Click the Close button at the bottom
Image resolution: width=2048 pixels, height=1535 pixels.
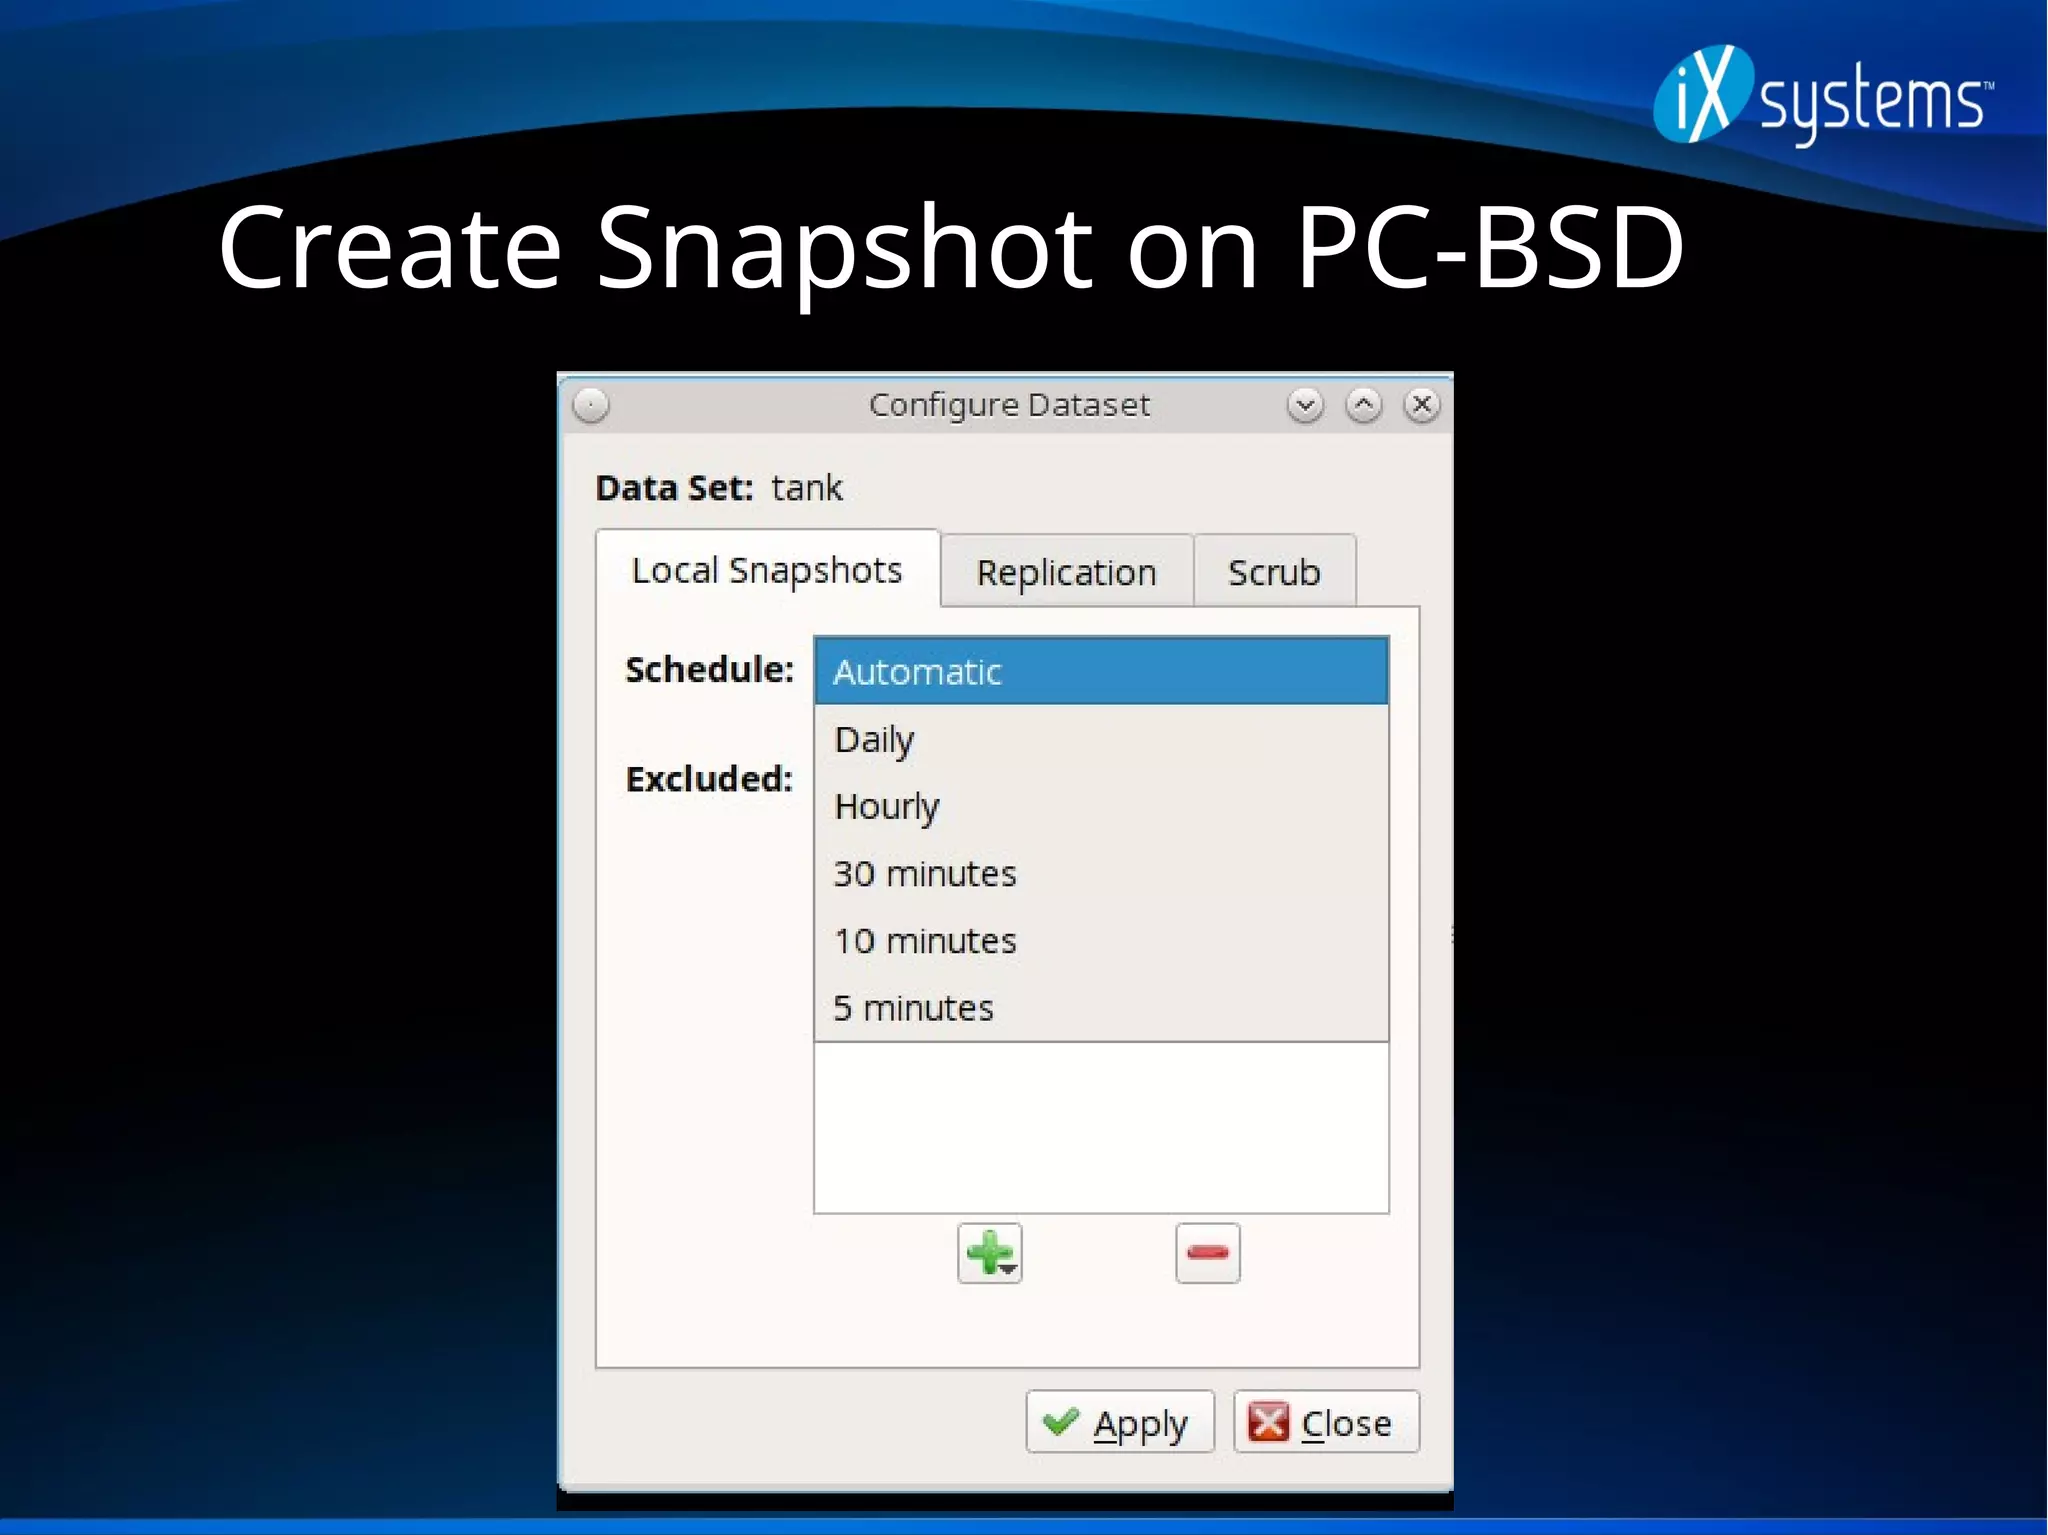[x=1326, y=1422]
